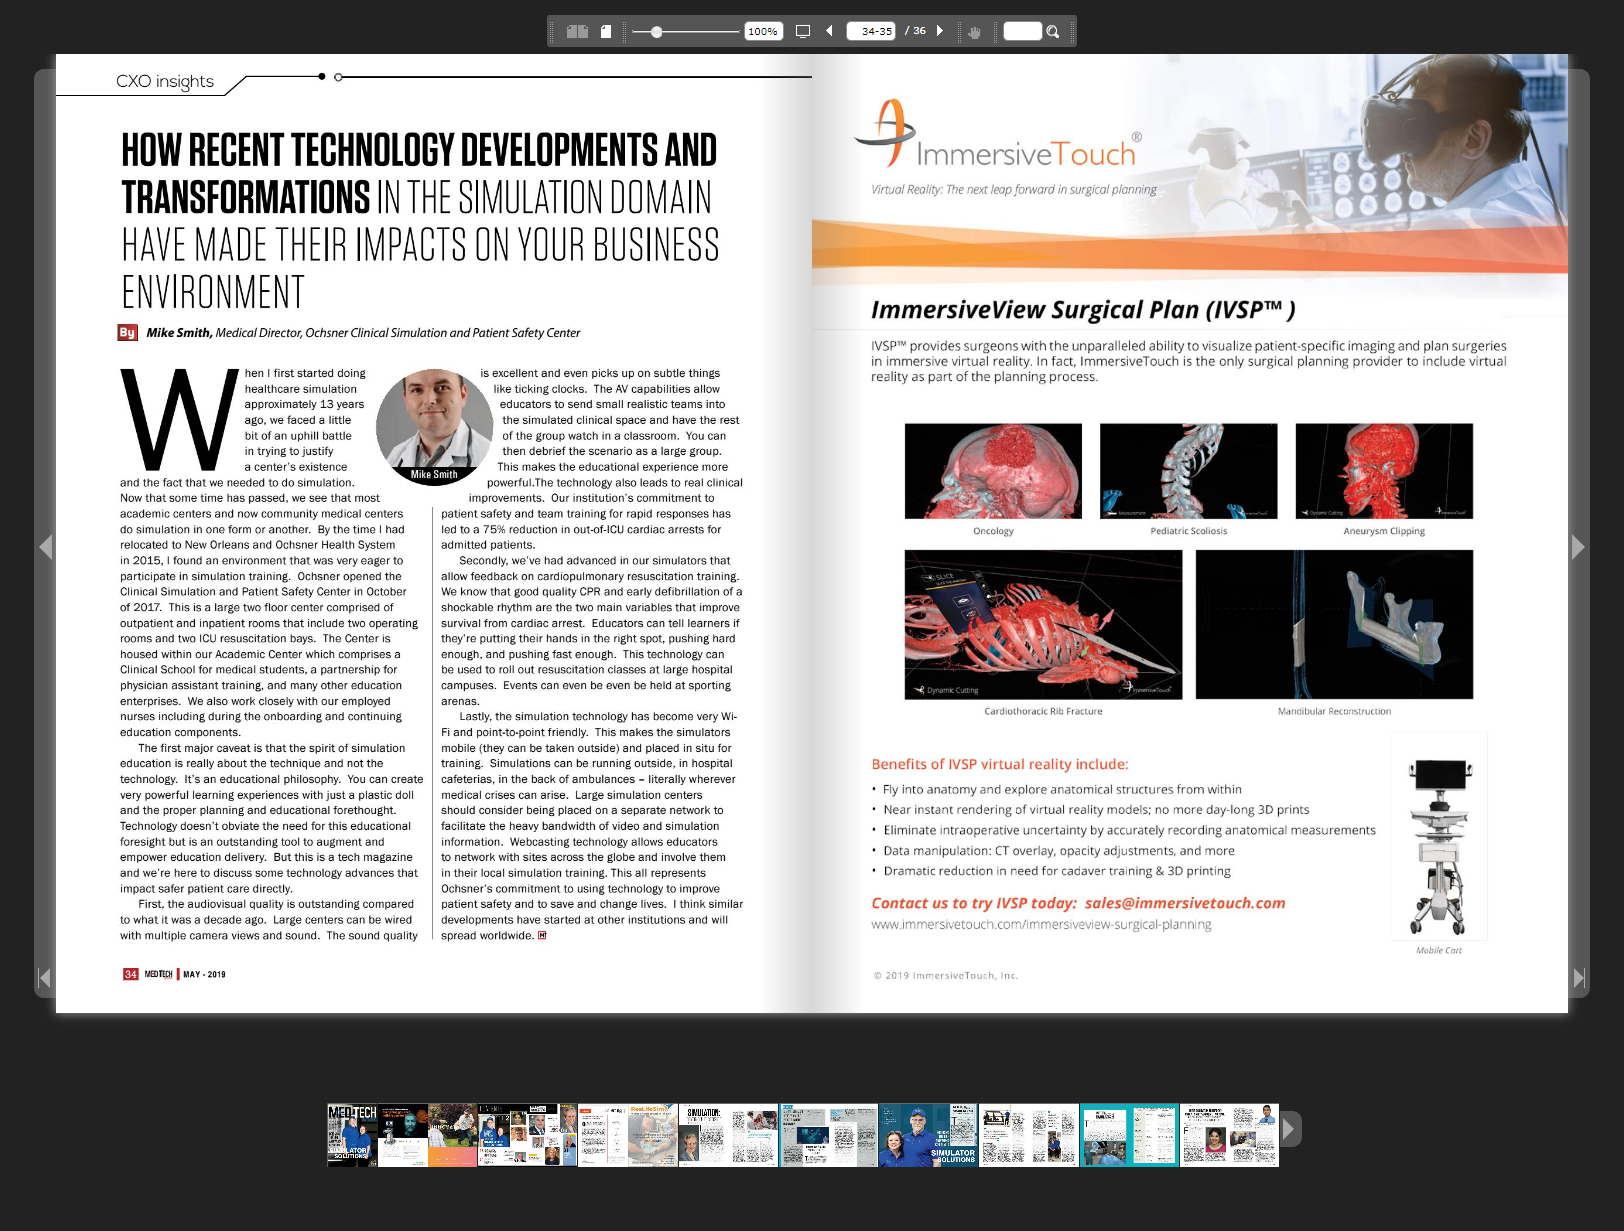Open the immersivetouch.com surgical-planning URL
This screenshot has width=1624, height=1231.
pyautogui.click(x=1041, y=925)
